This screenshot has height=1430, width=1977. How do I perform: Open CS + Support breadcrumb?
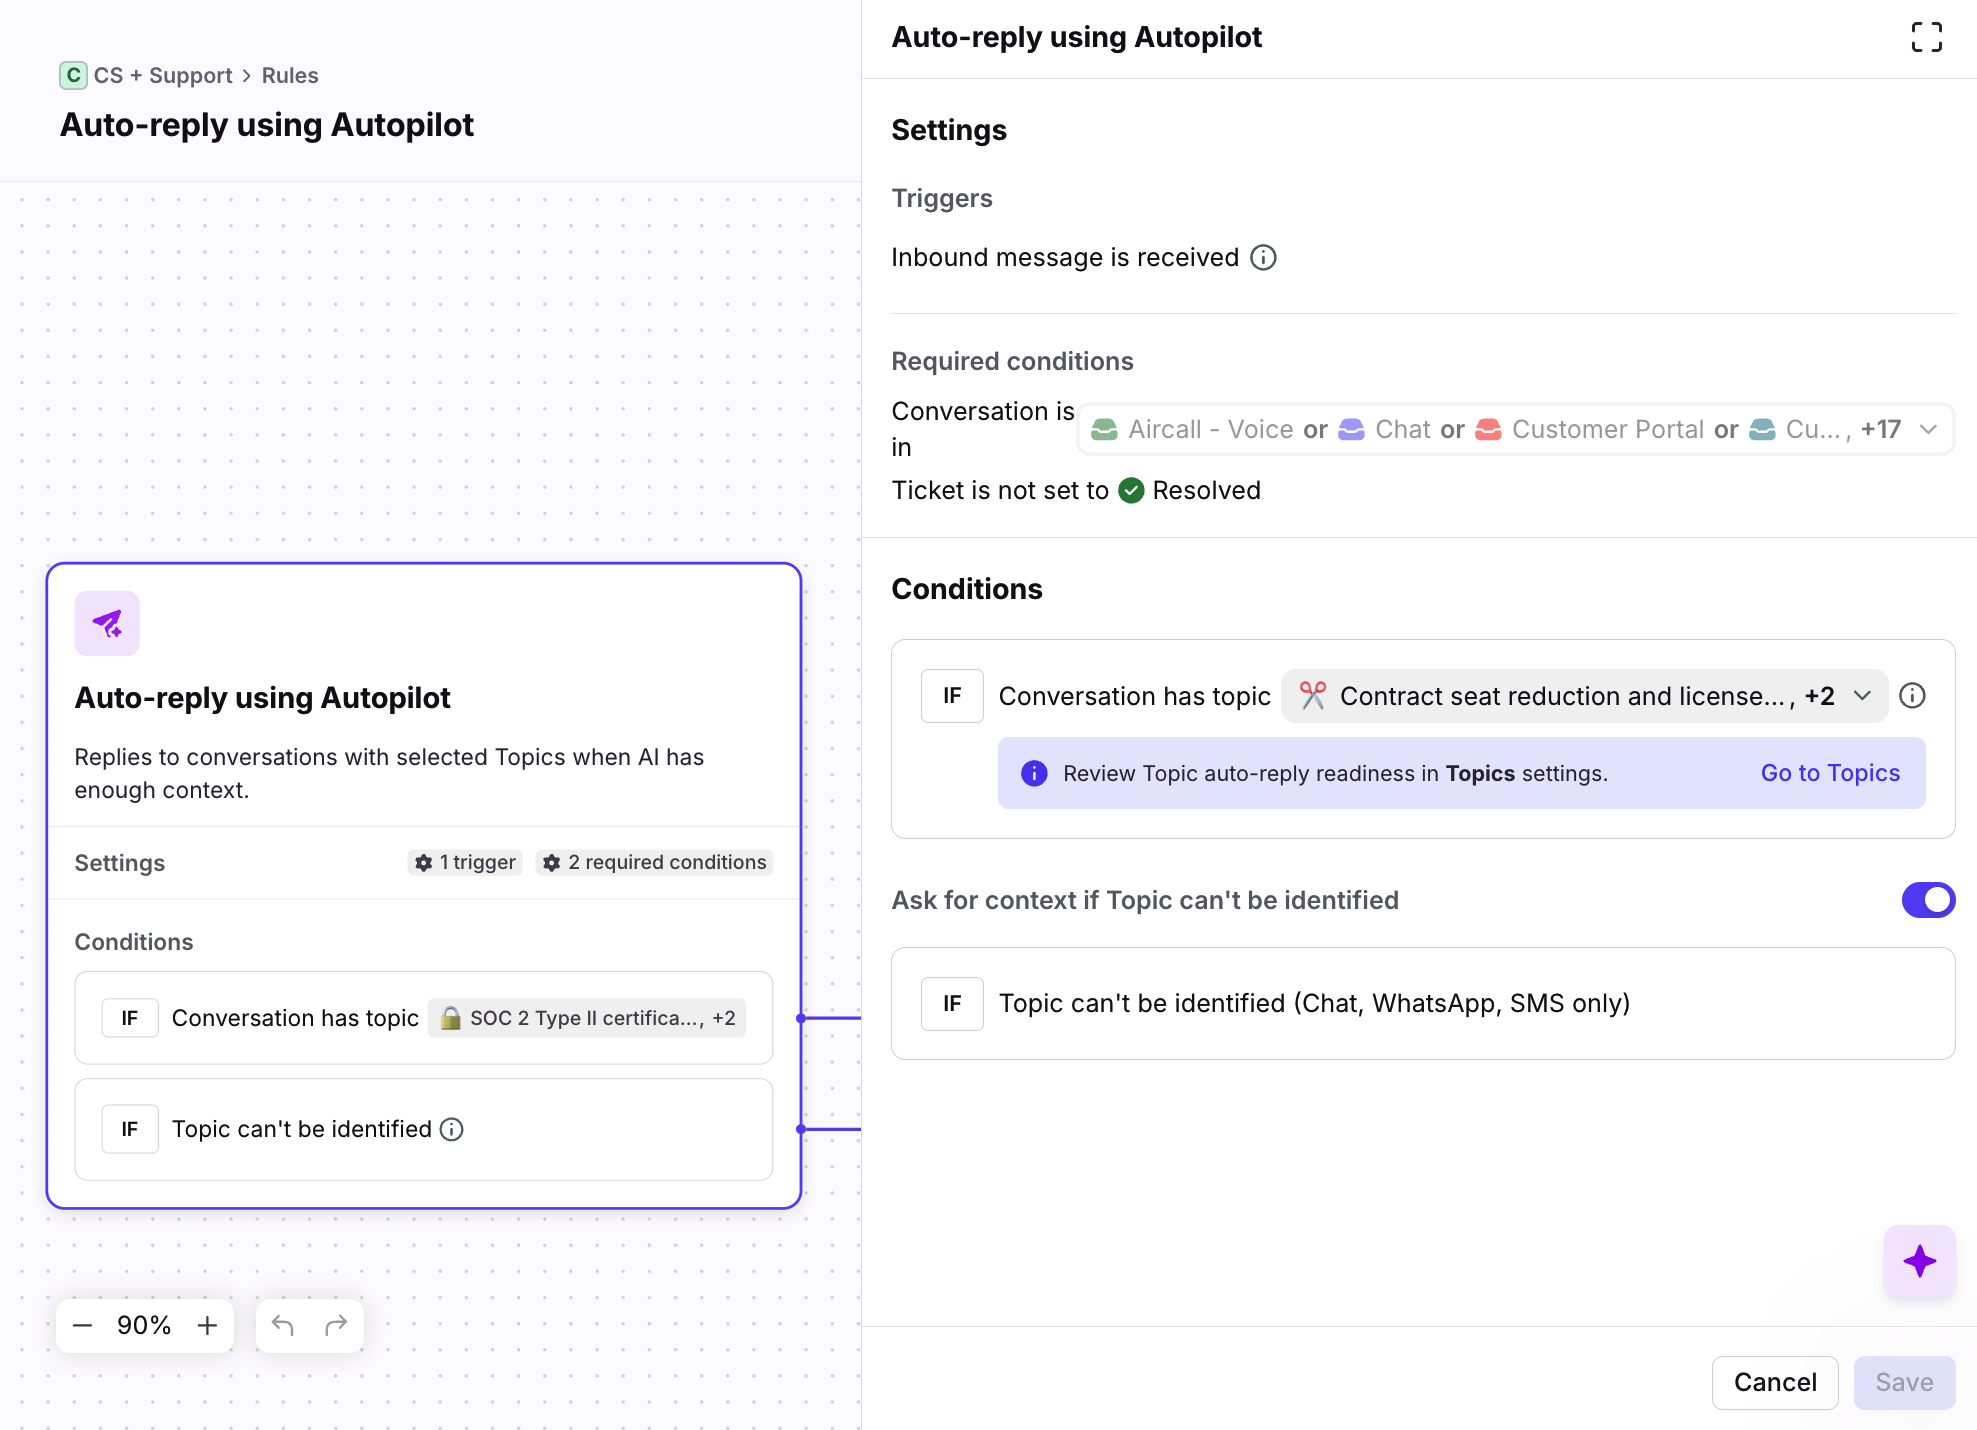point(162,76)
